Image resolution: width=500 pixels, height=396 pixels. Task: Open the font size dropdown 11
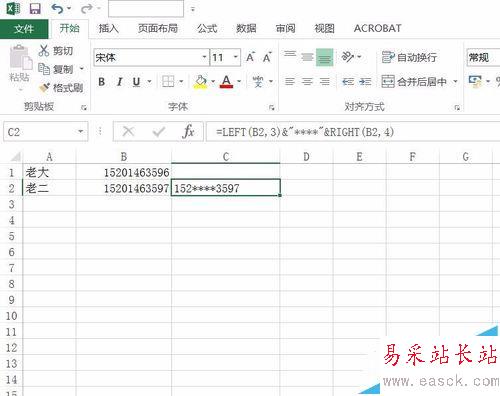point(235,57)
